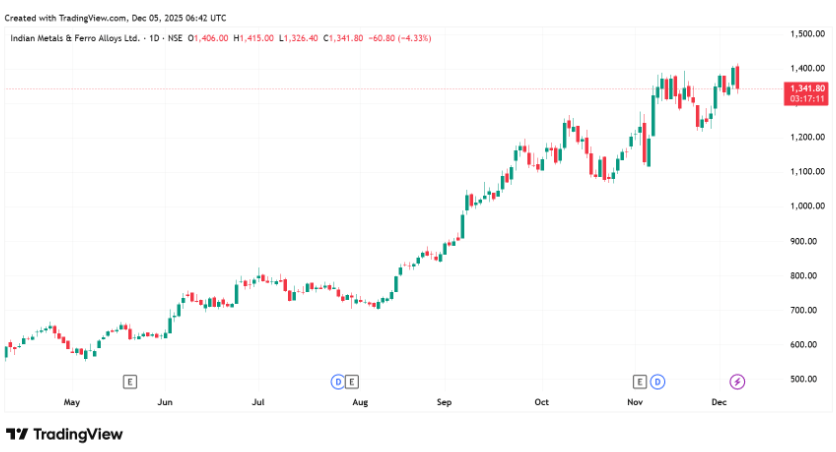Click the earnings E marker near late May
Image resolution: width=836 pixels, height=452 pixels.
tap(129, 381)
